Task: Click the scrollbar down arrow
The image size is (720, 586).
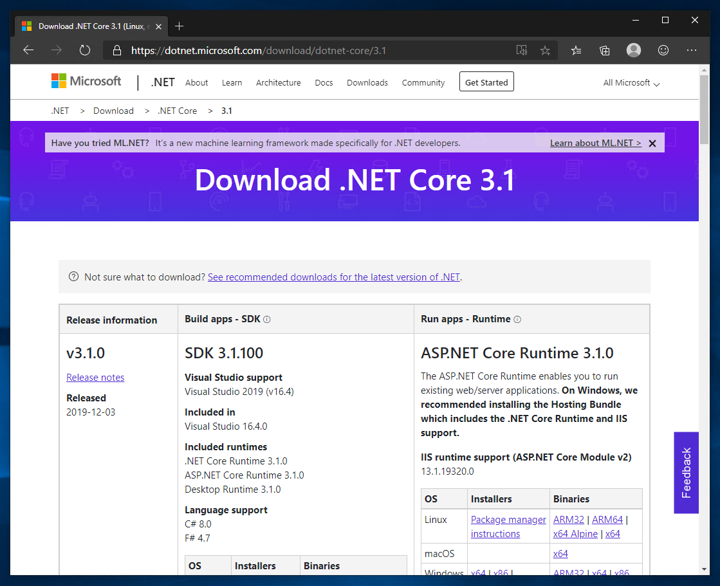Action: [x=704, y=569]
